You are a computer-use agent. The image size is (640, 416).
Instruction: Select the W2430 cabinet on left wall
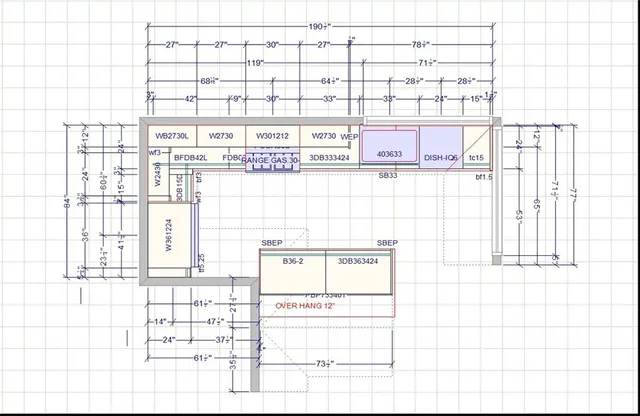158,175
